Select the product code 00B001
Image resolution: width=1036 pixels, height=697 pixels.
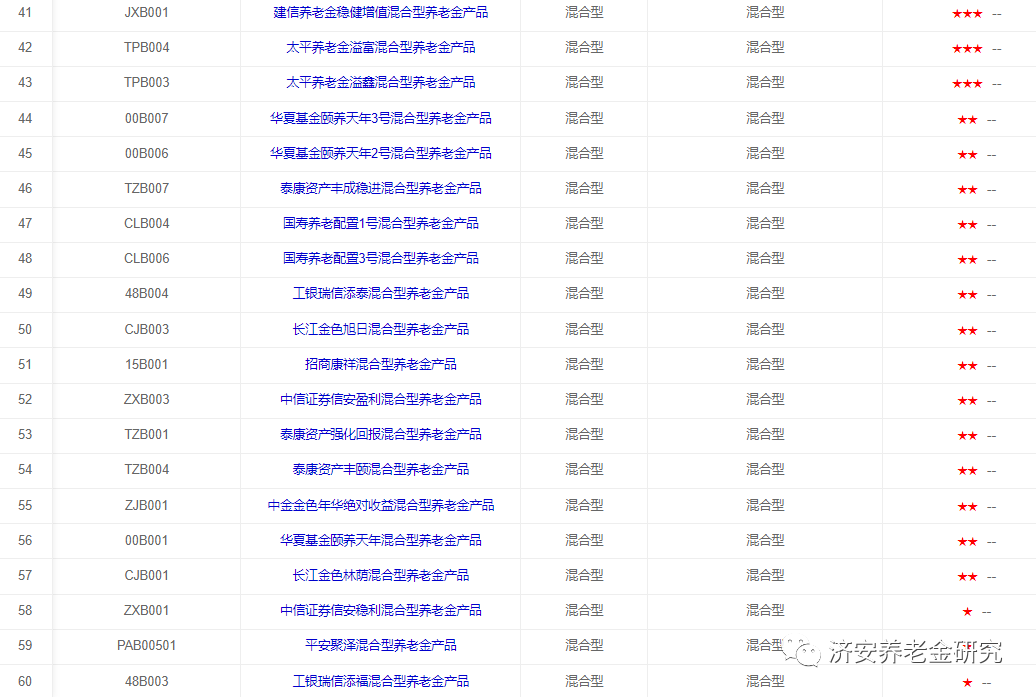pos(147,540)
